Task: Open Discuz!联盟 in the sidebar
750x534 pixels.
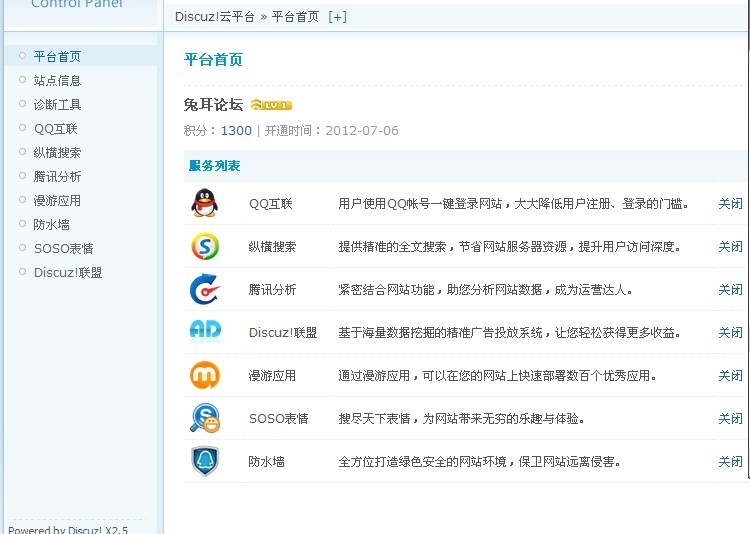Action: pyautogui.click(x=68, y=272)
